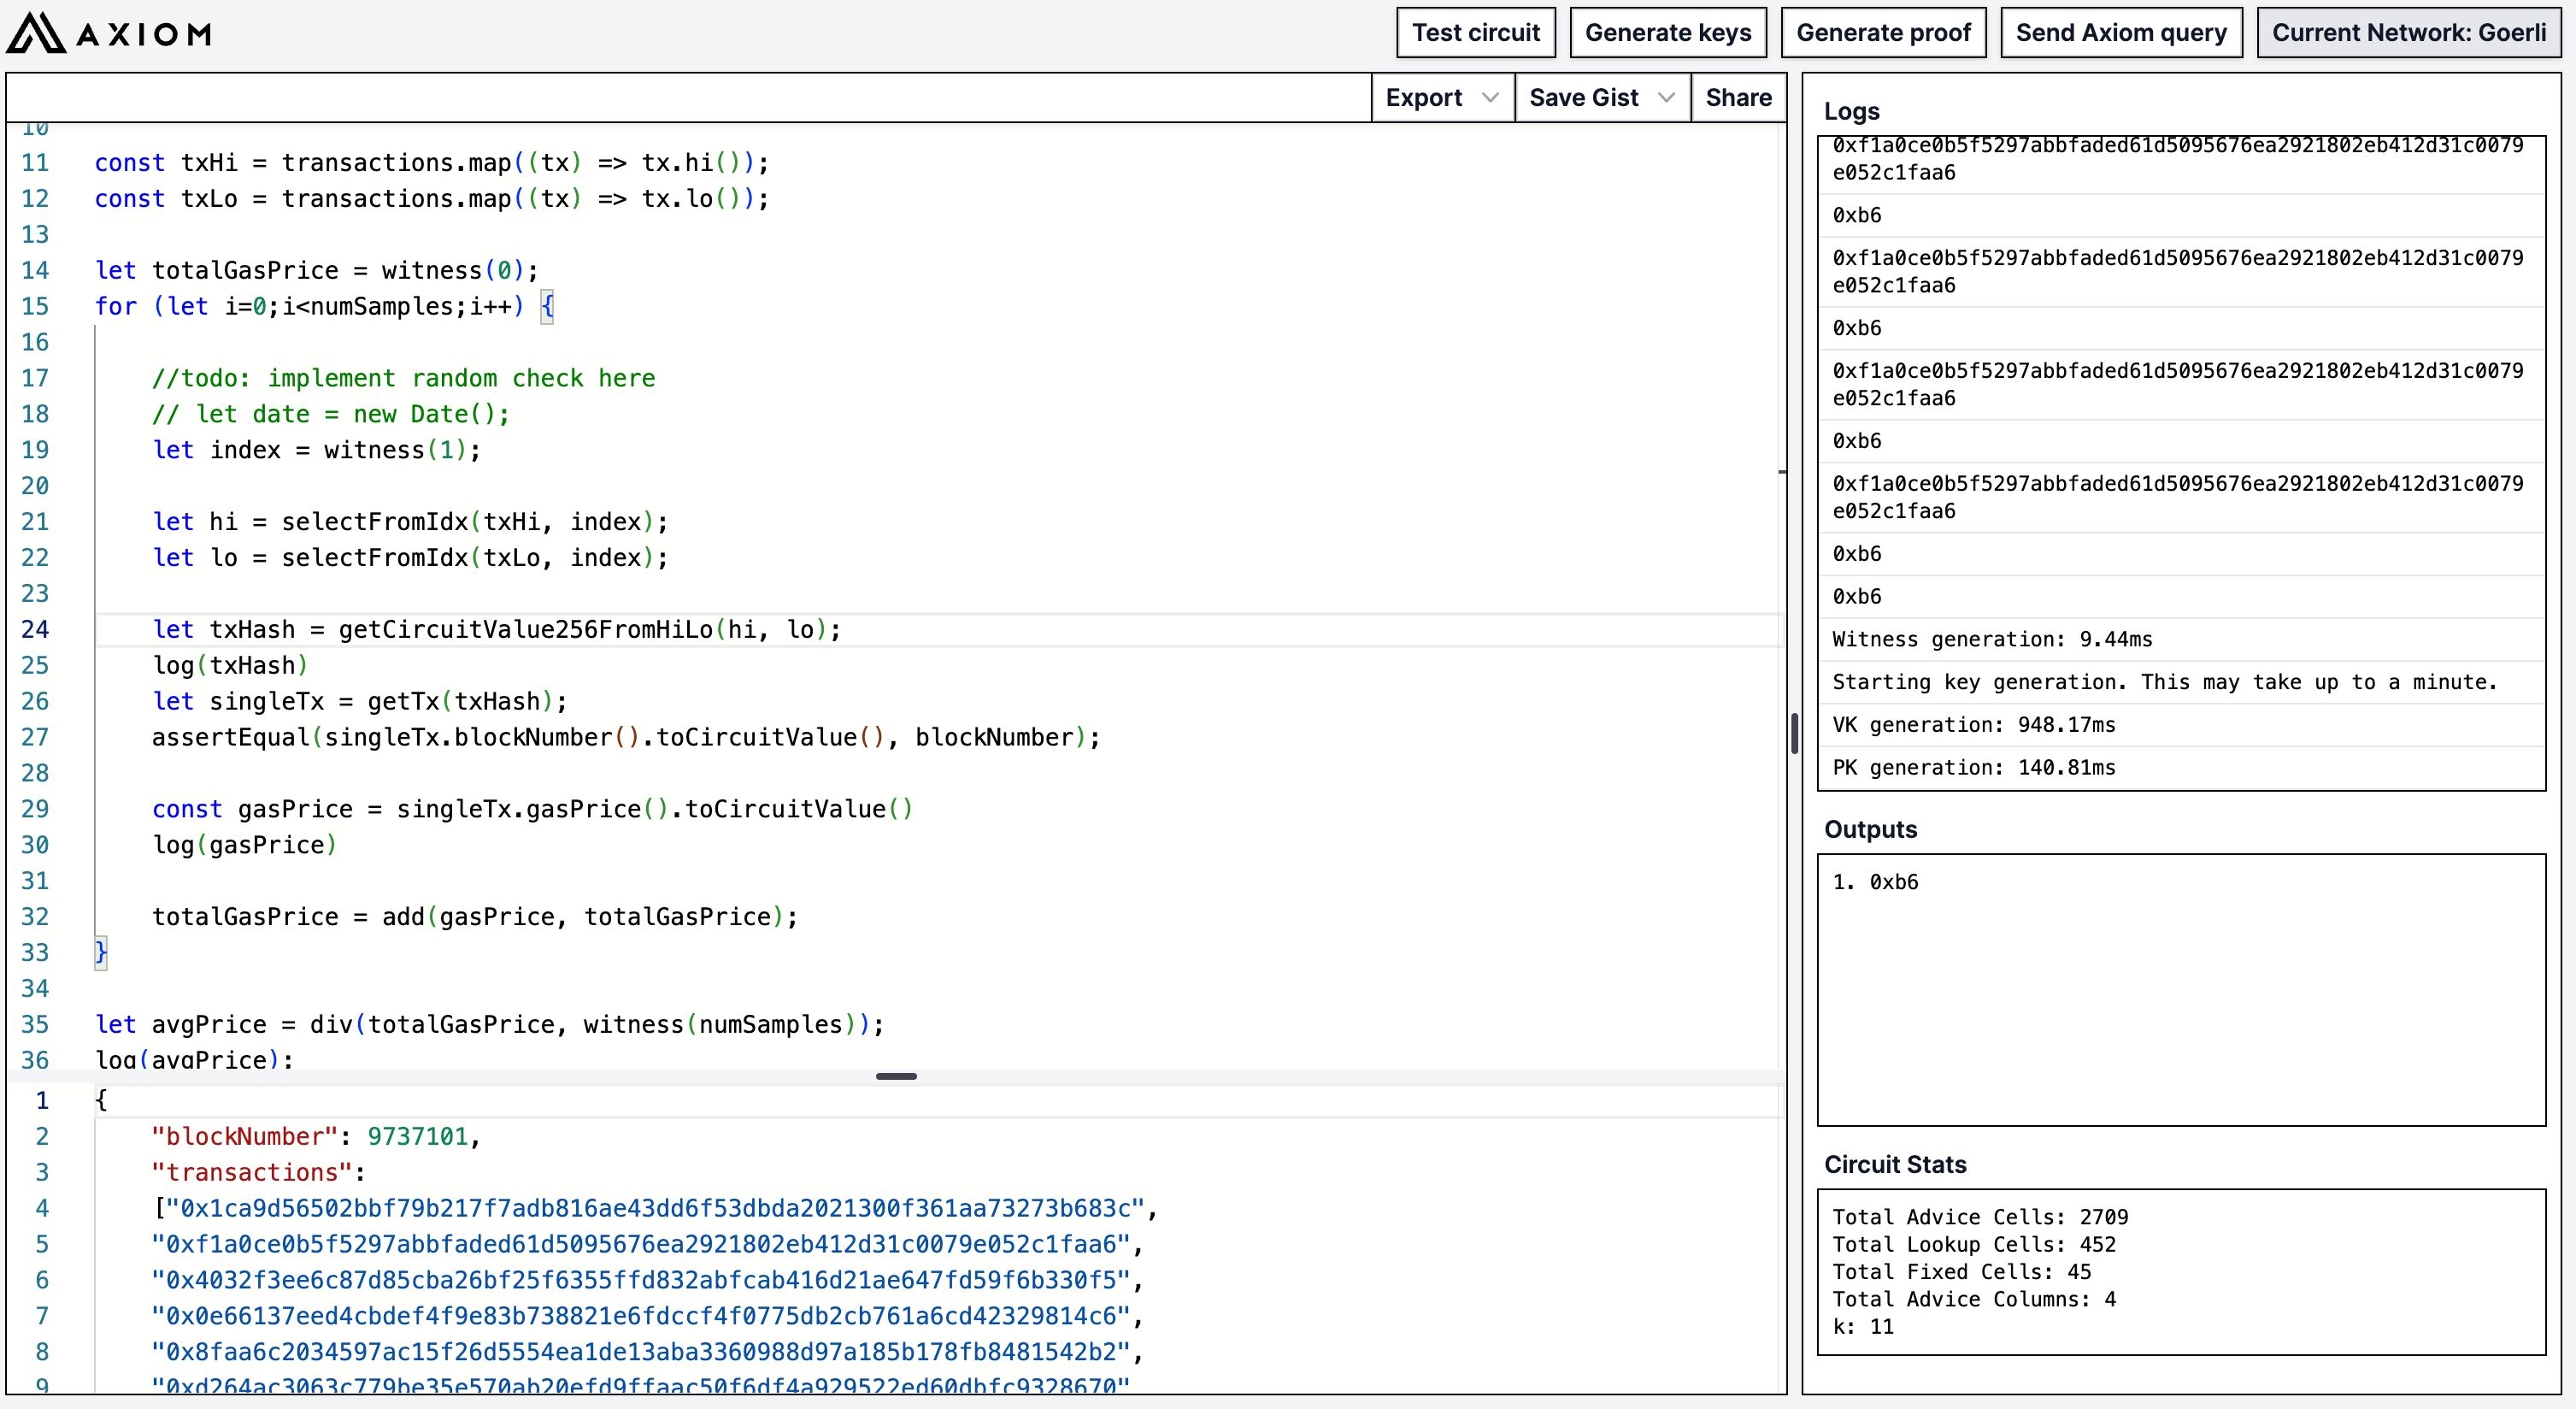Click the '//todo: implement random check here' comment

pyautogui.click(x=403, y=378)
